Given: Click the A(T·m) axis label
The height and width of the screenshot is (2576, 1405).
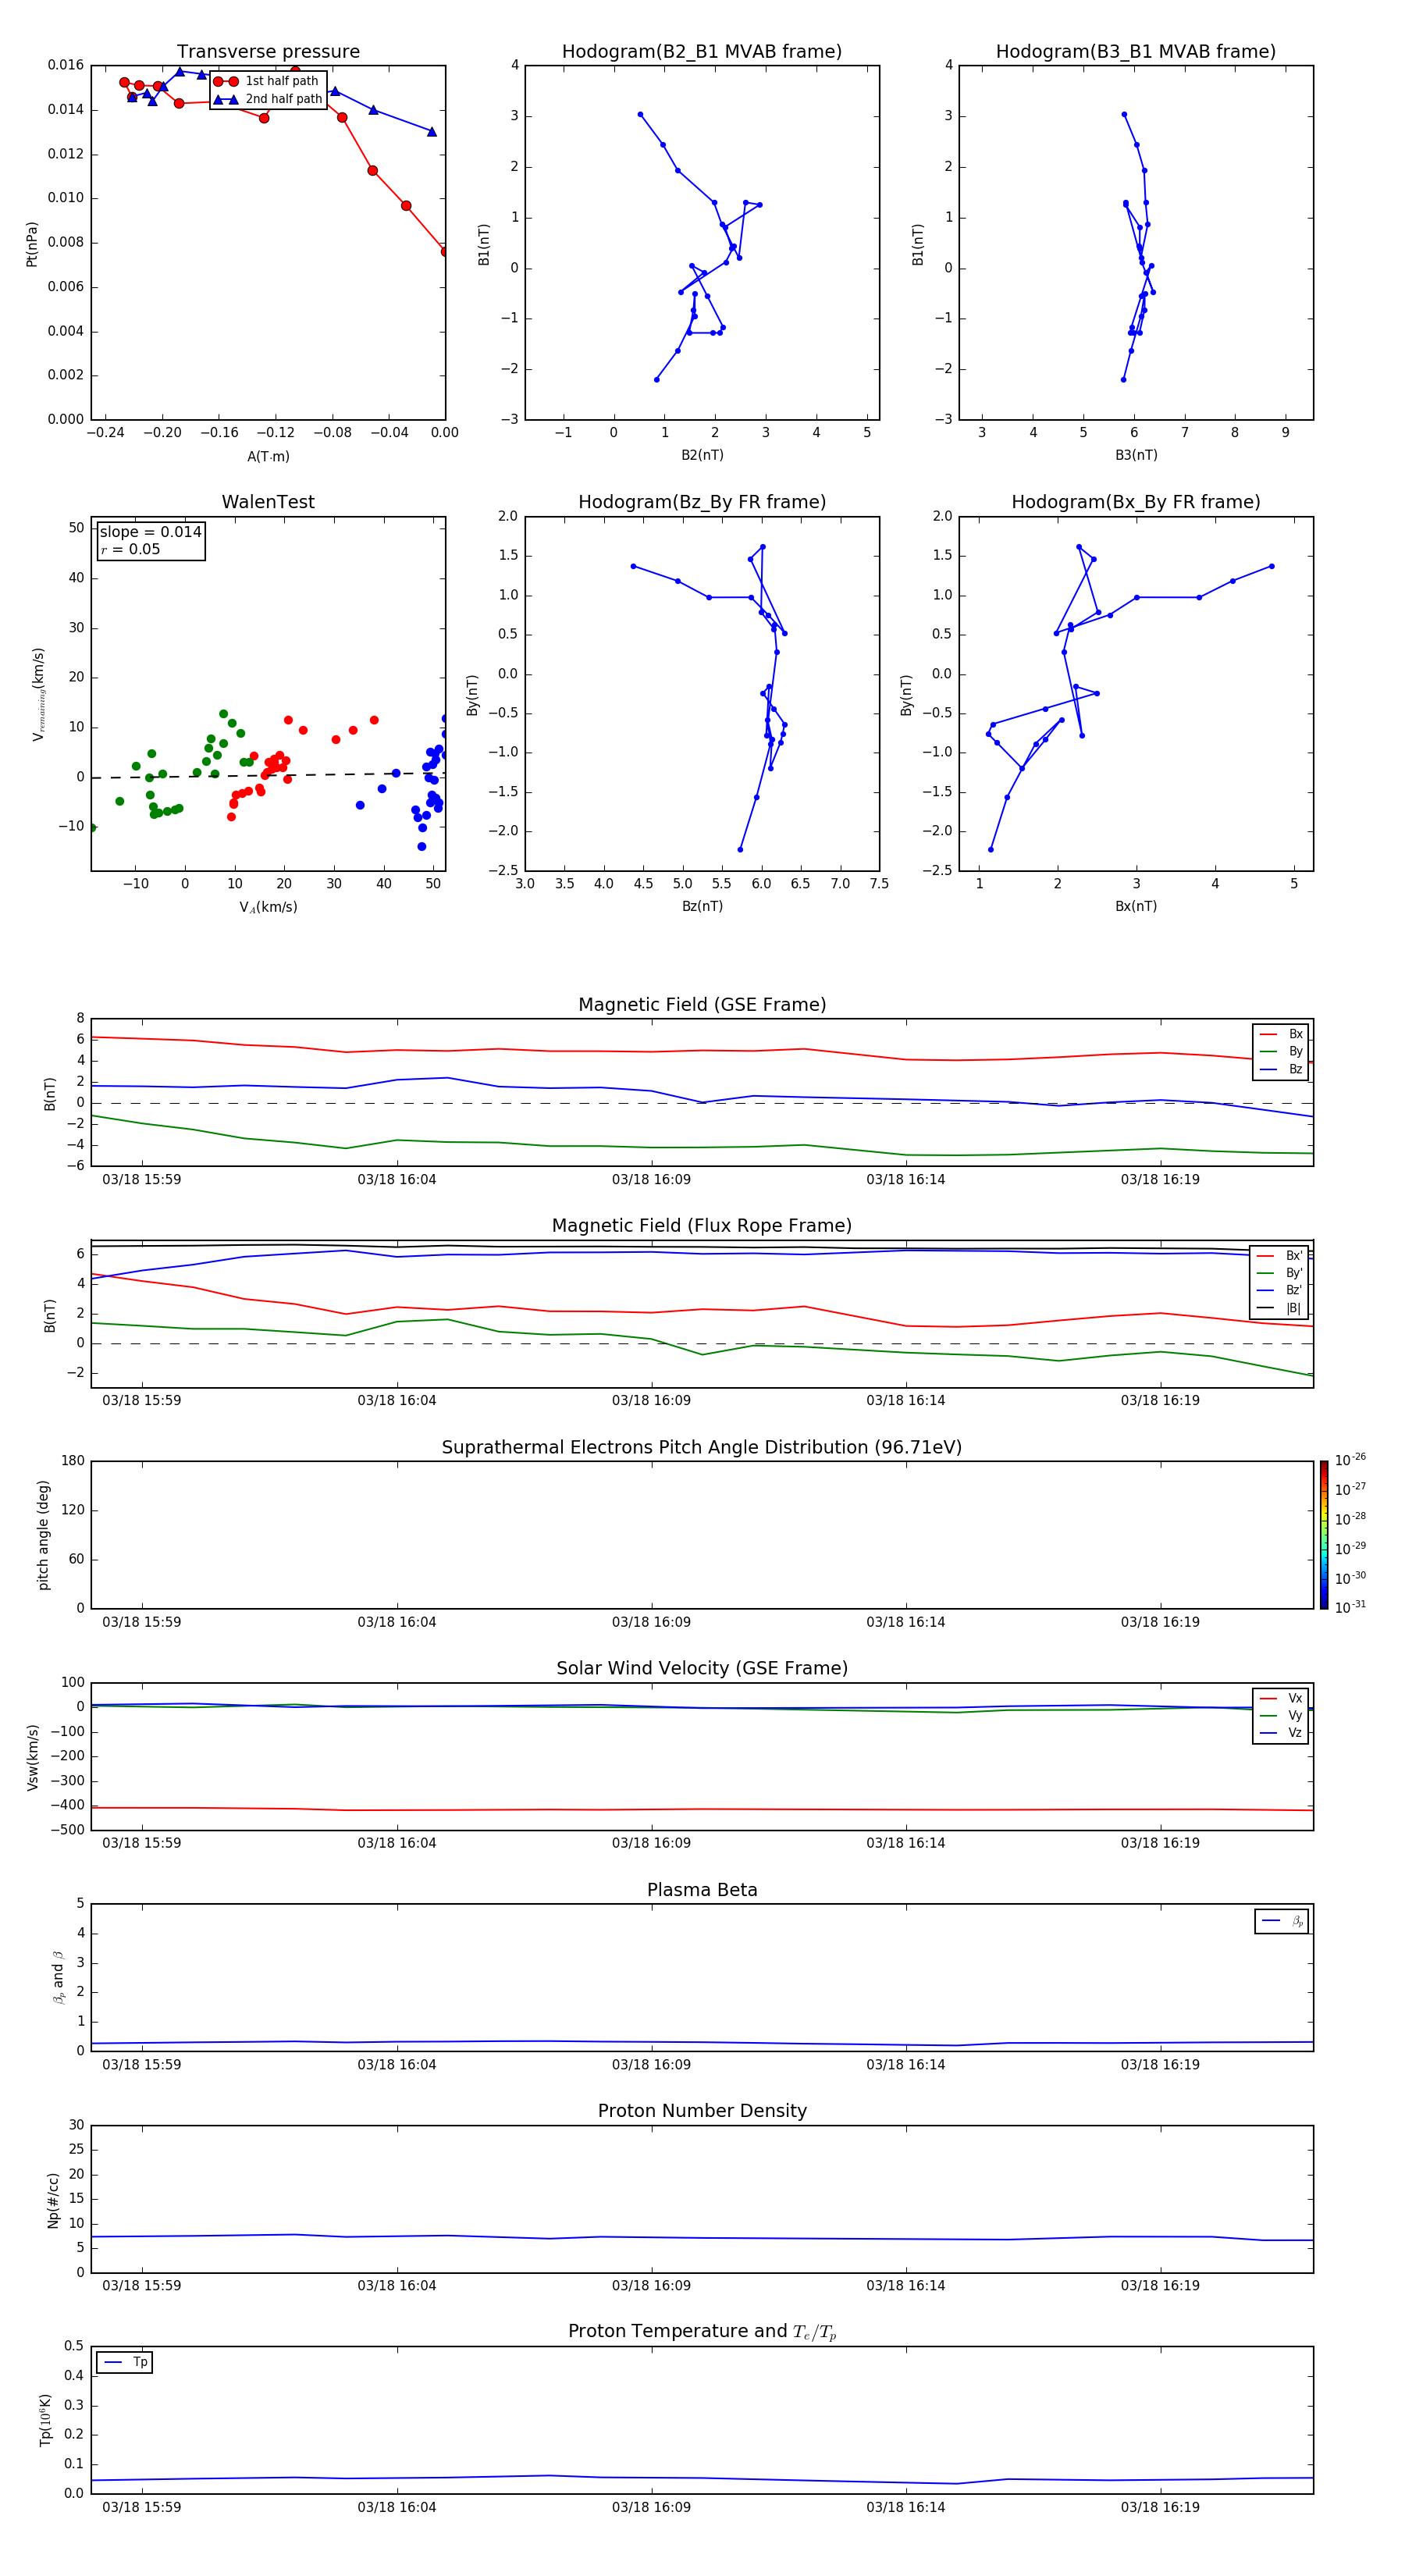Looking at the screenshot, I should (268, 457).
